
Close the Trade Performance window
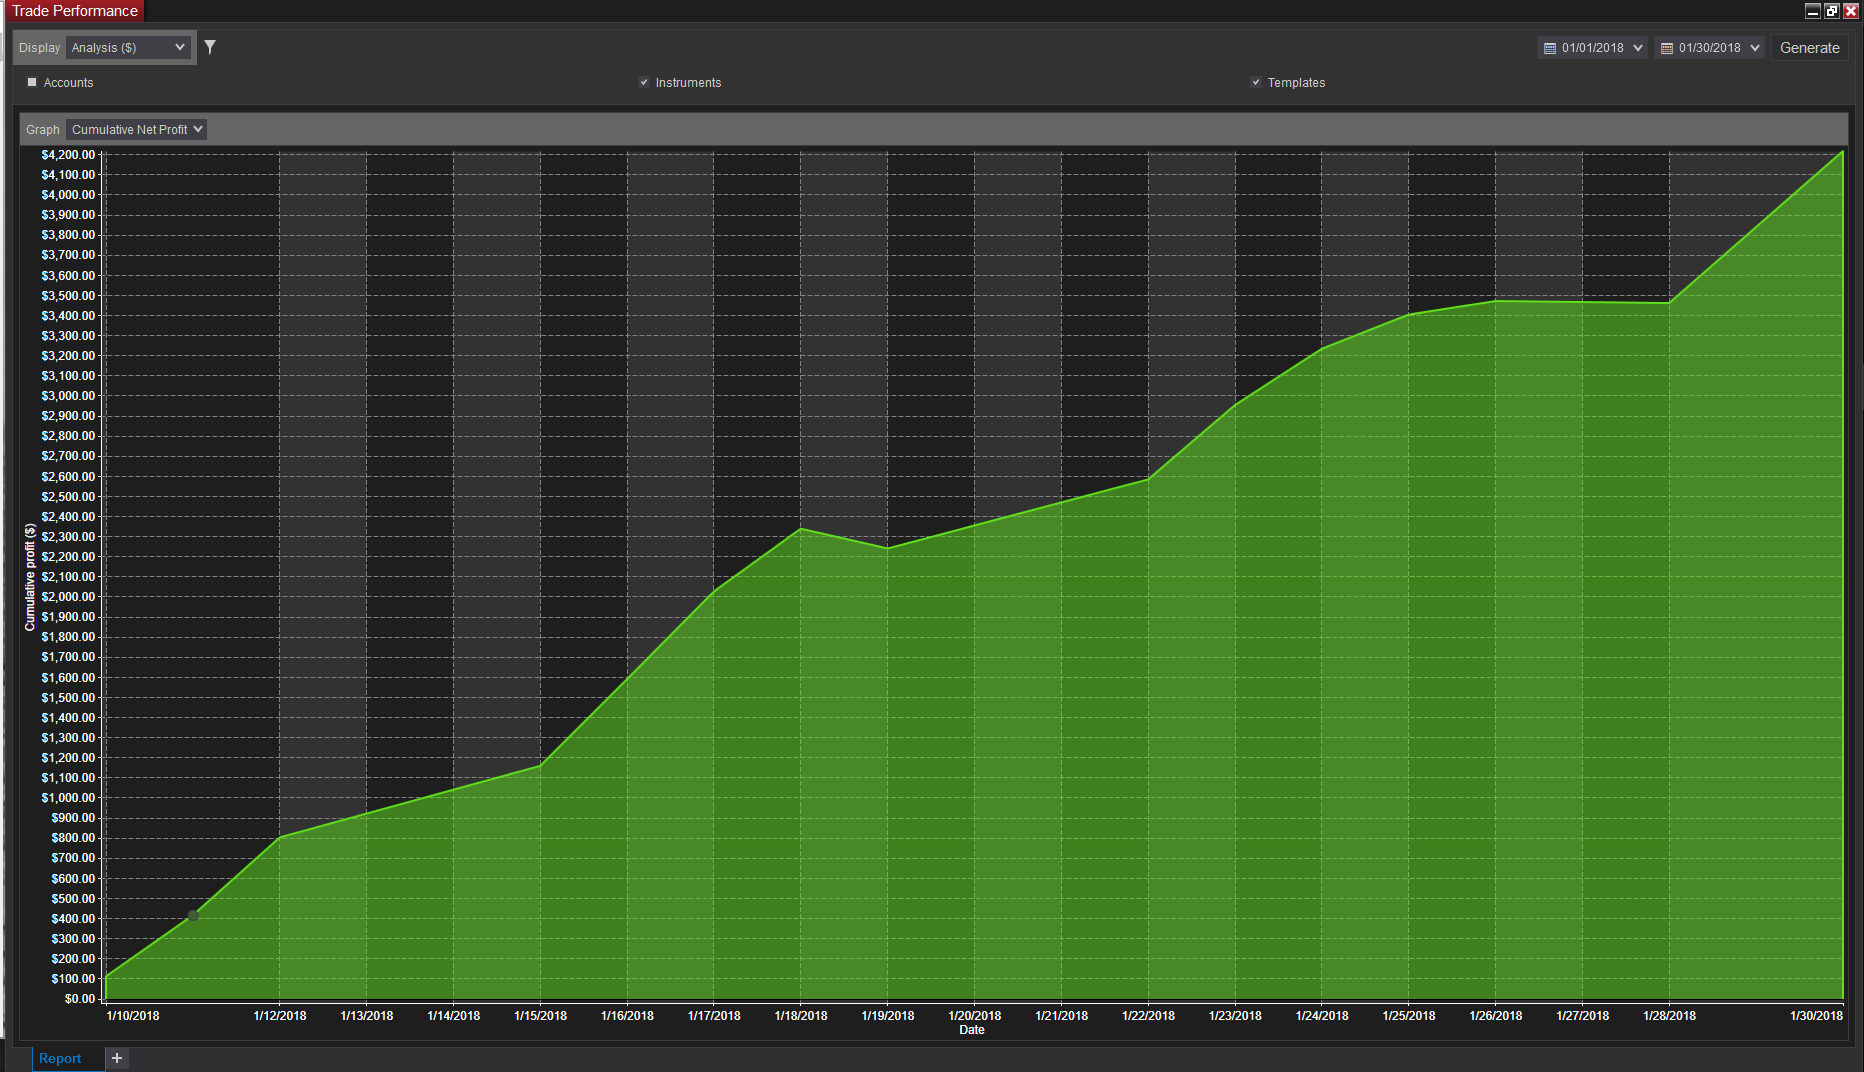[x=1851, y=11]
